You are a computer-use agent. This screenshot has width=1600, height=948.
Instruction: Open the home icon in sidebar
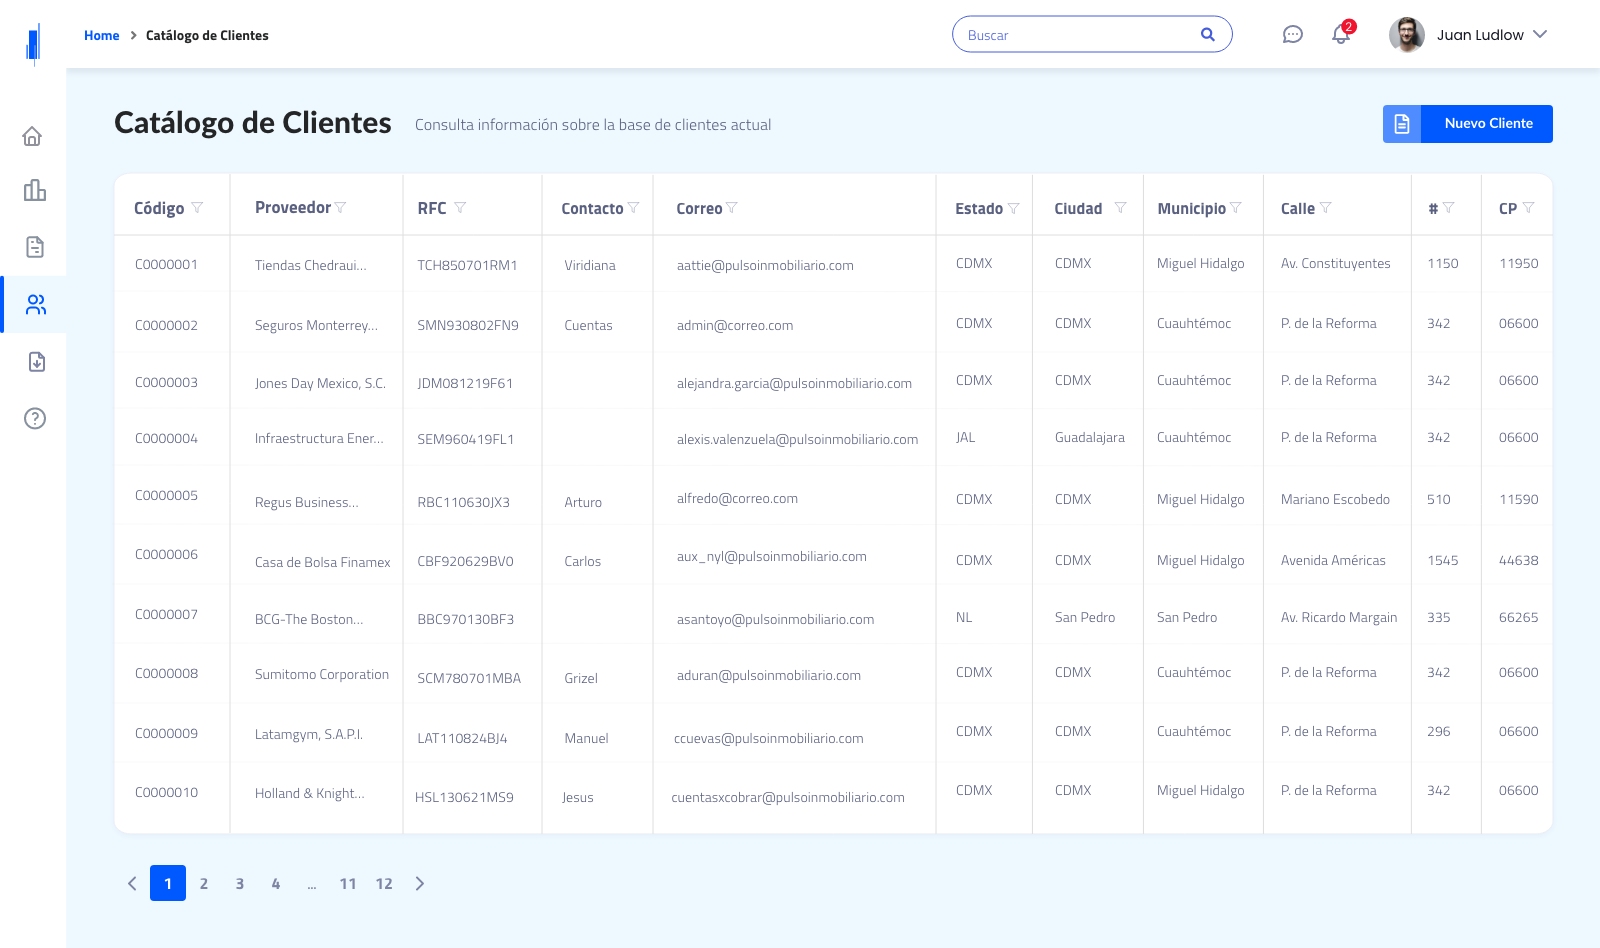coord(33,136)
